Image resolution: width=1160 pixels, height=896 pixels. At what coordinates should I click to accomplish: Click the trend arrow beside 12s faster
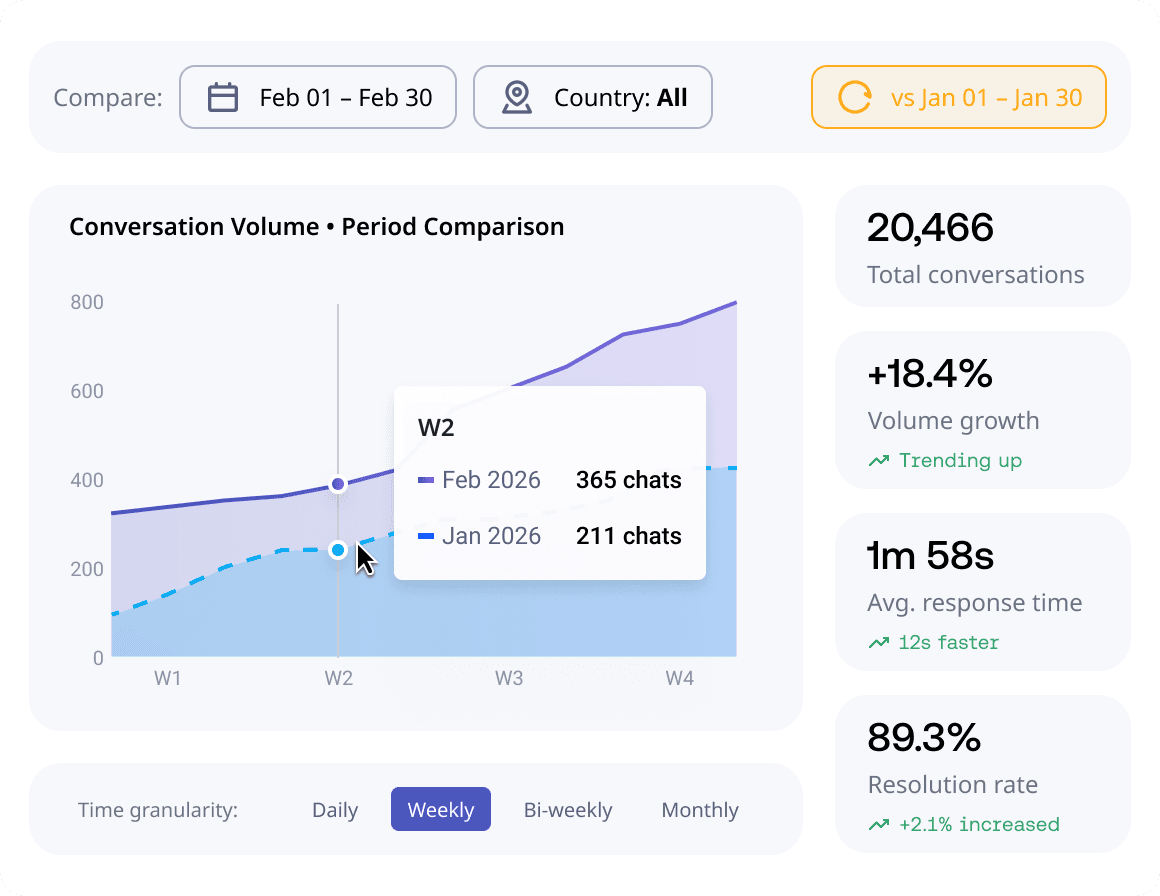click(879, 643)
